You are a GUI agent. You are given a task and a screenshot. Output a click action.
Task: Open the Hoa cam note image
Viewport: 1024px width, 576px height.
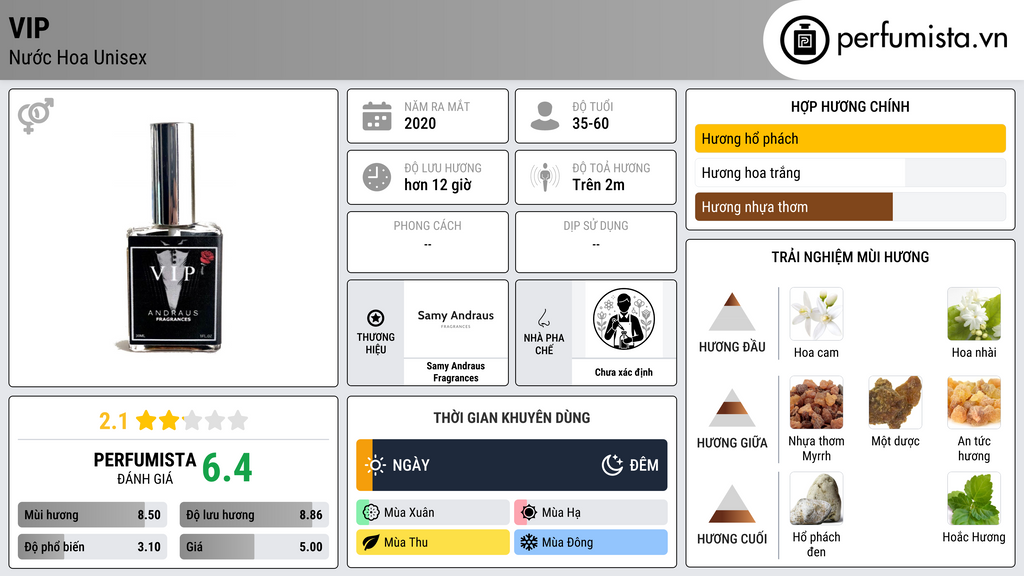point(816,314)
